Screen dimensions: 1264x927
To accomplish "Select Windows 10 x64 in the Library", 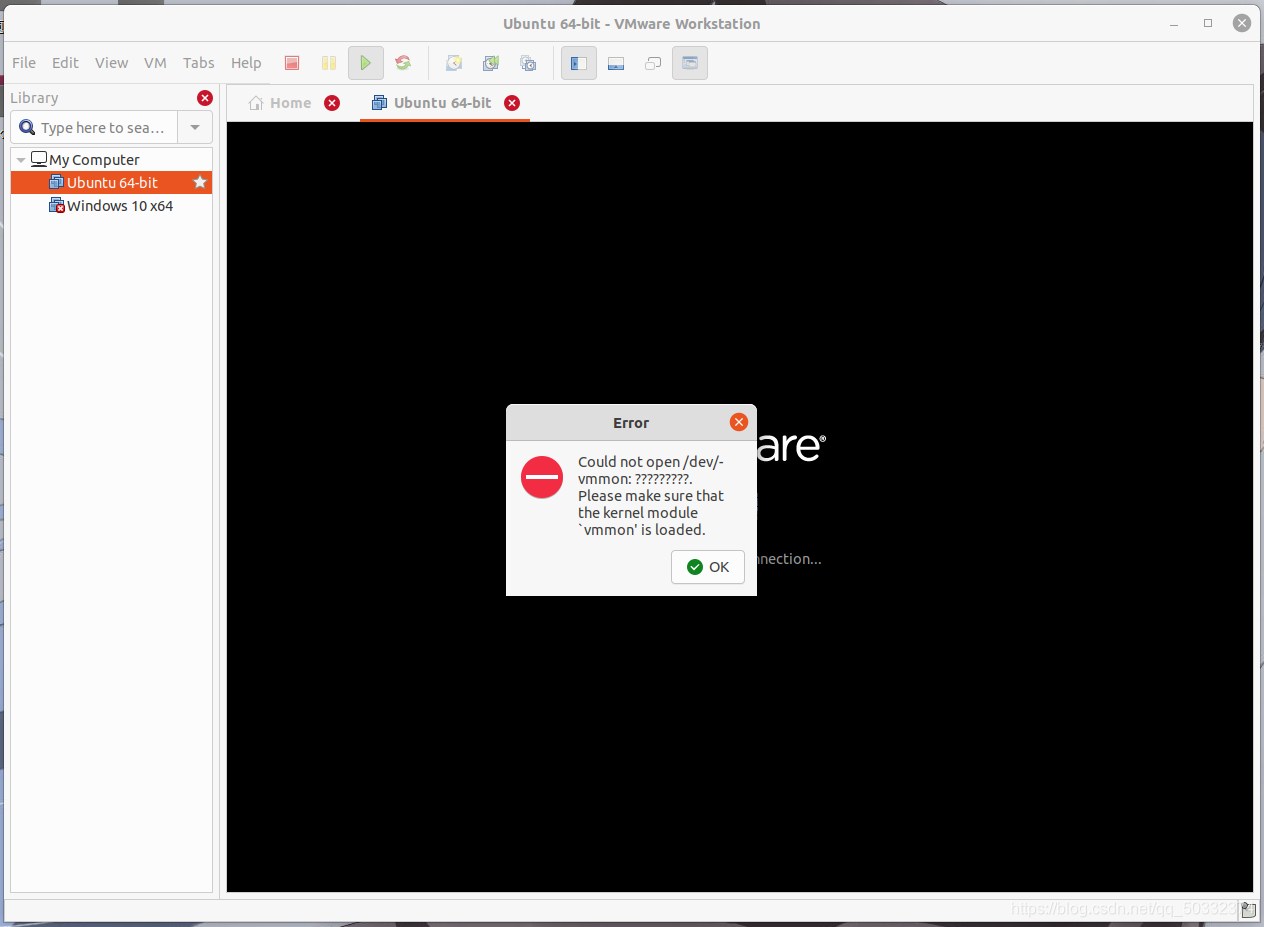I will pos(120,206).
